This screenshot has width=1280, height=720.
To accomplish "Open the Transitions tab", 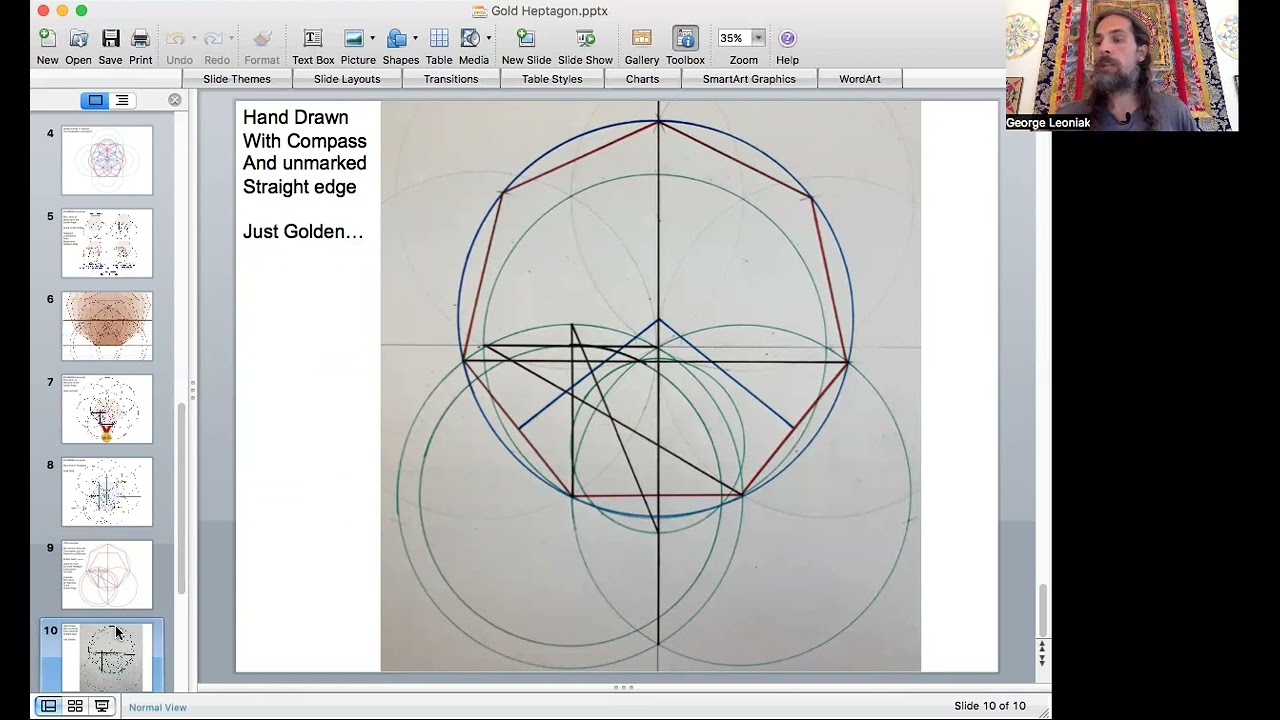I will pos(451,79).
